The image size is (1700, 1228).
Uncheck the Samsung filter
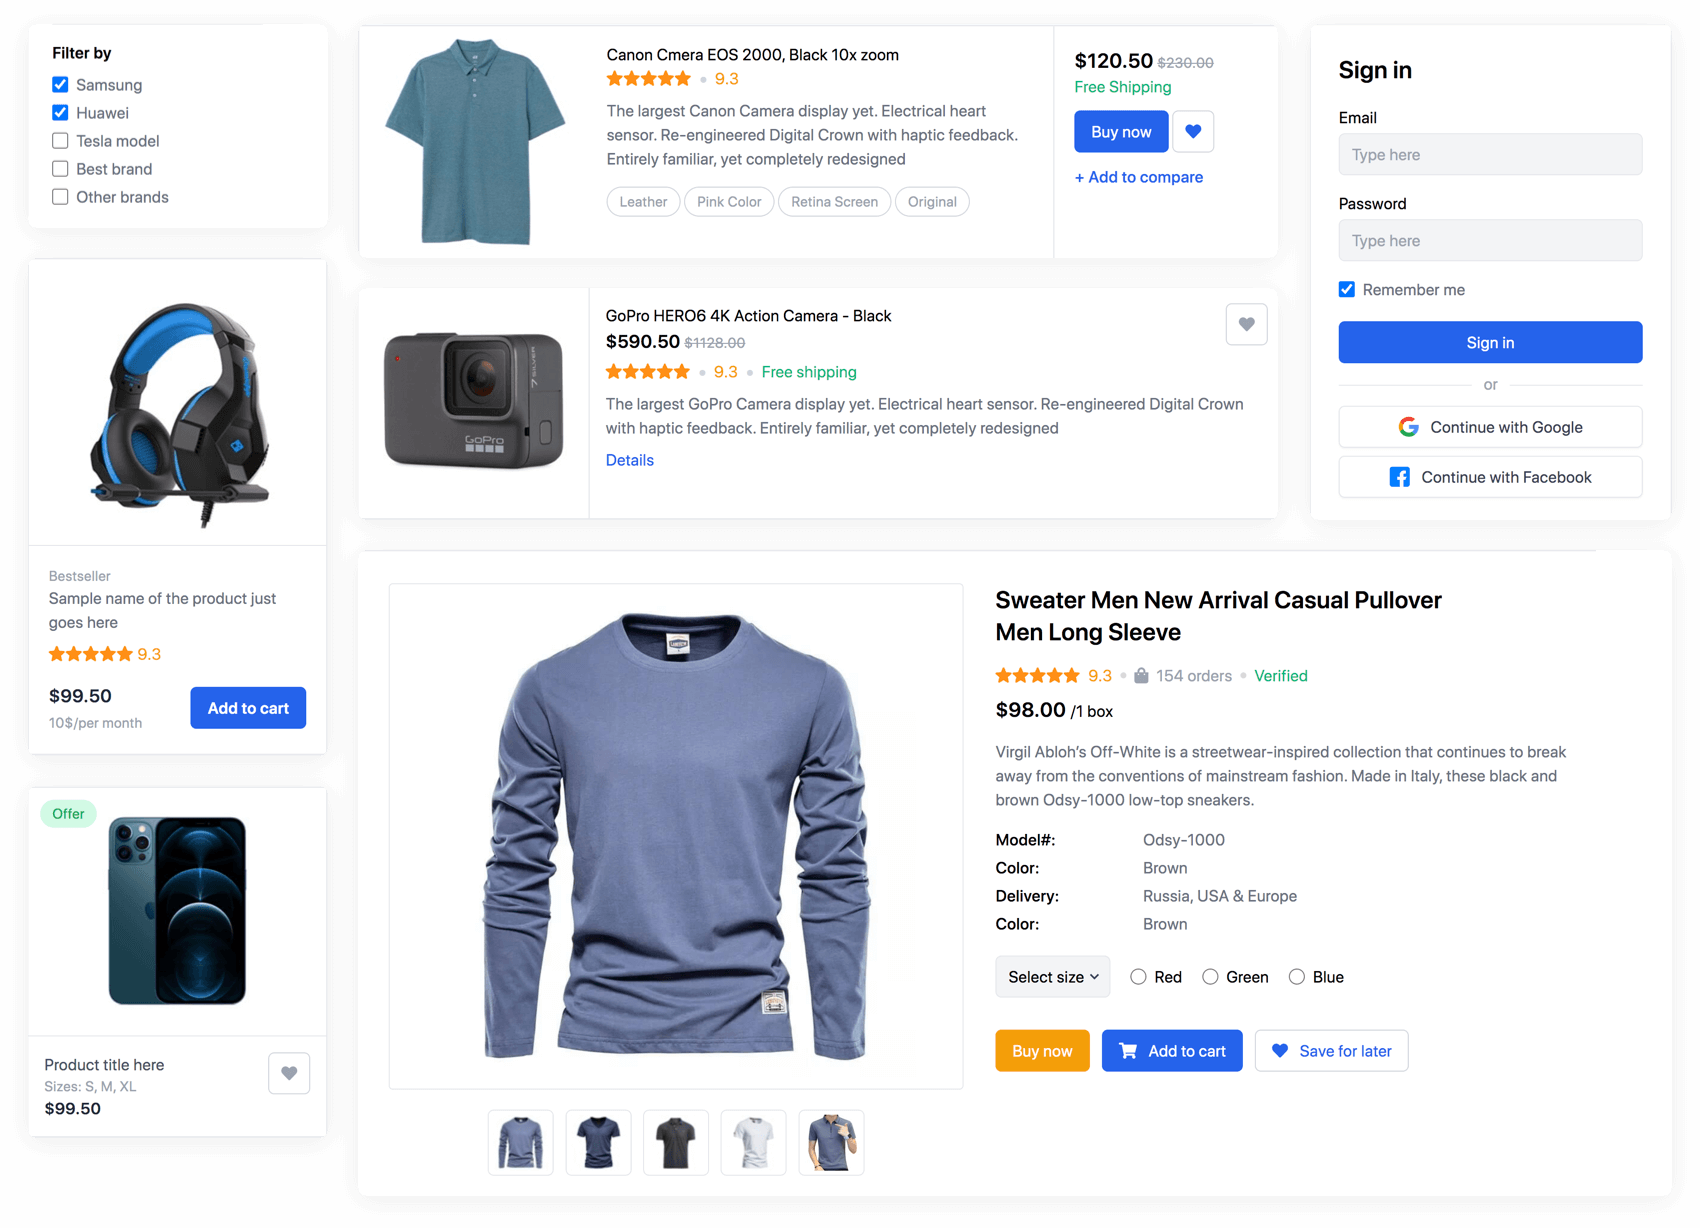pos(60,85)
